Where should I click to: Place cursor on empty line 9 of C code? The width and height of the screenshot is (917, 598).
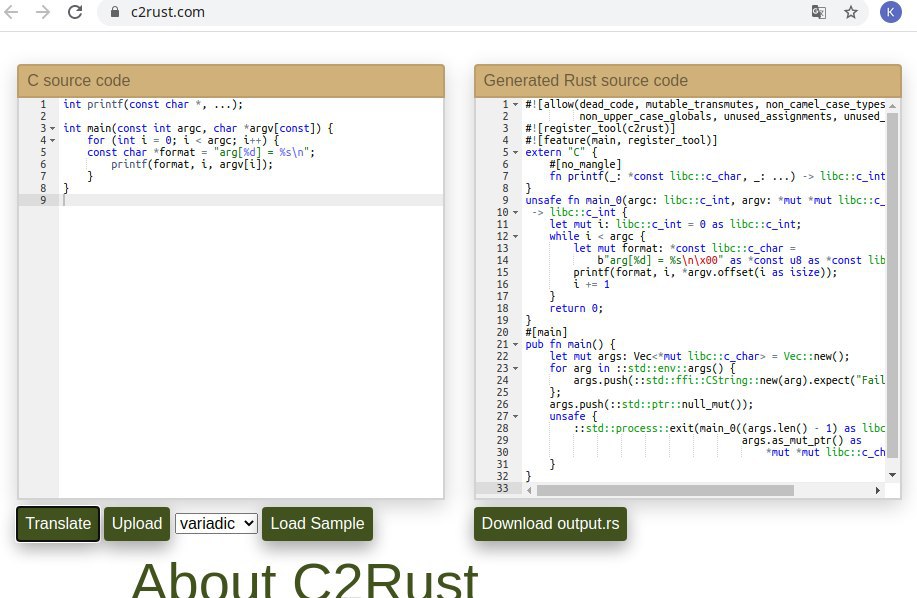click(x=250, y=200)
